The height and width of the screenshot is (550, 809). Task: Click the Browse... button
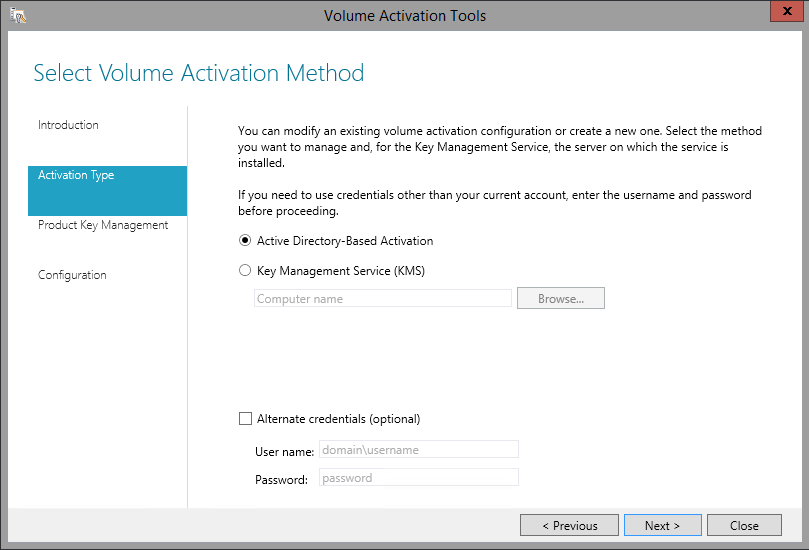point(561,298)
